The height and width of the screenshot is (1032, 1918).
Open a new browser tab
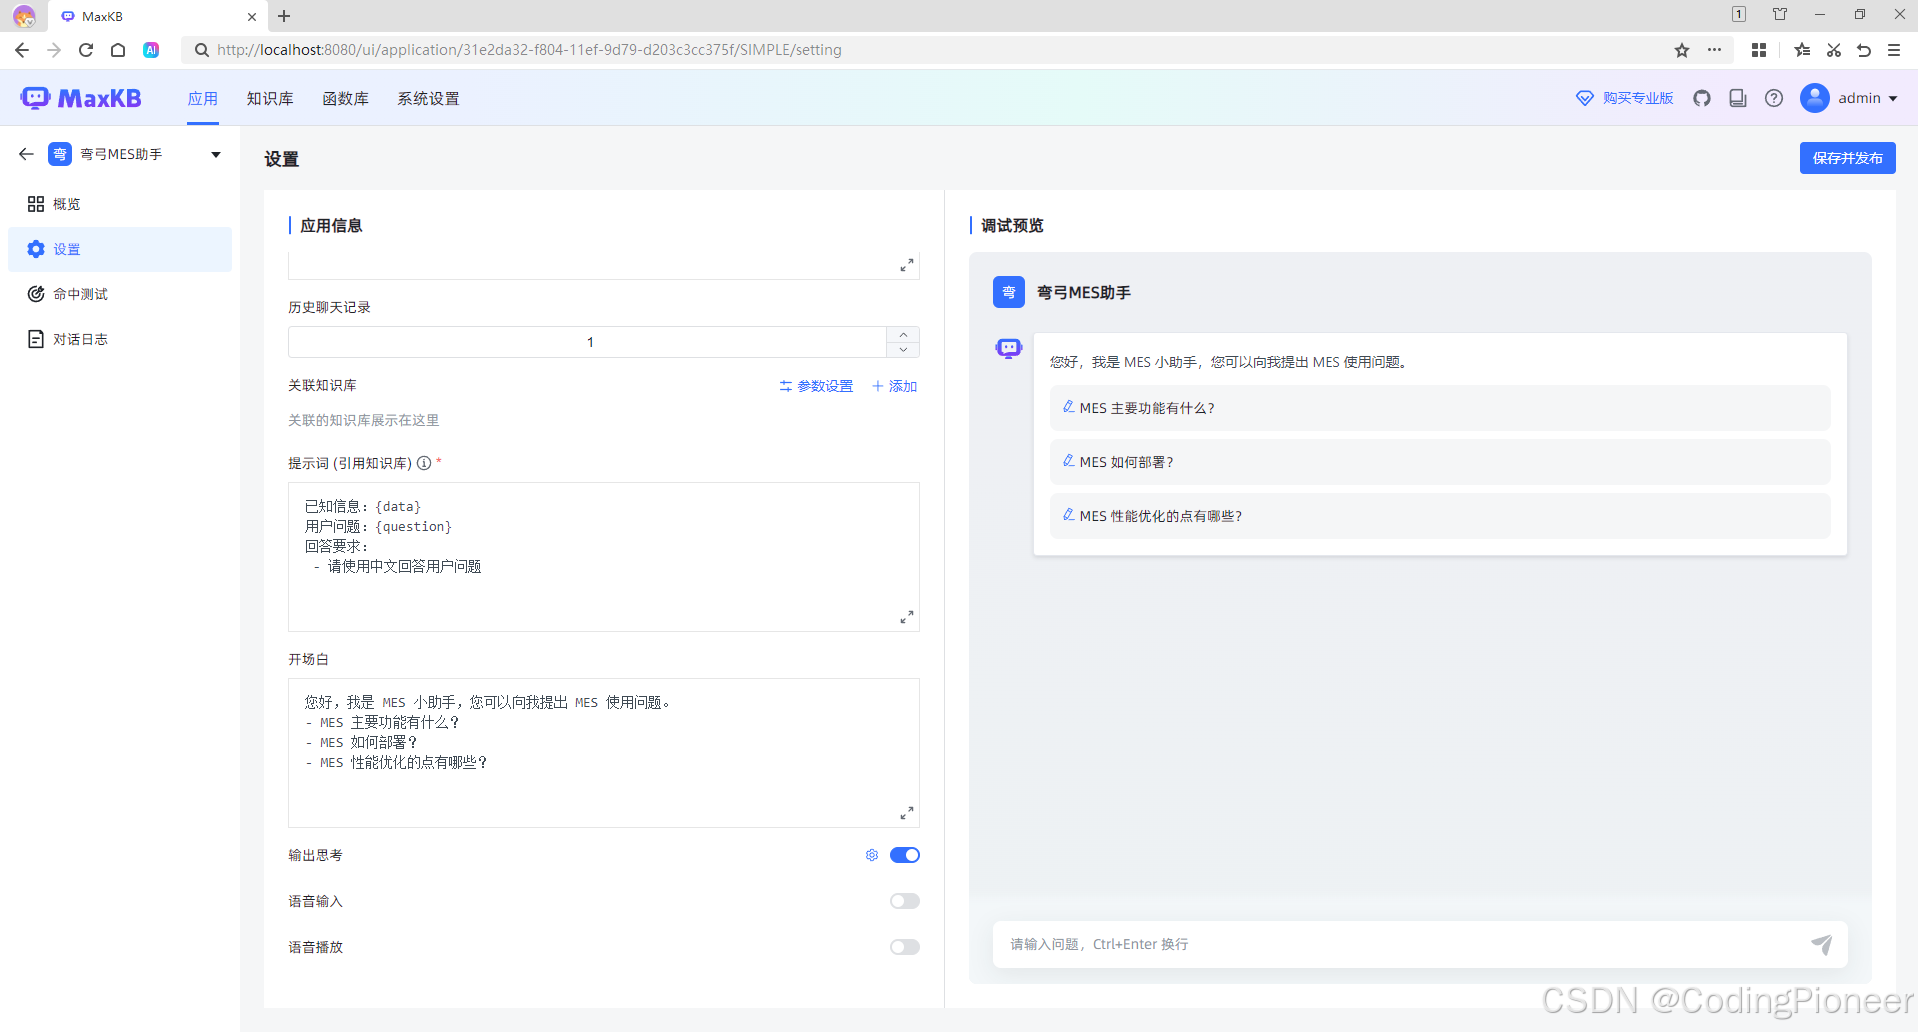pyautogui.click(x=284, y=16)
